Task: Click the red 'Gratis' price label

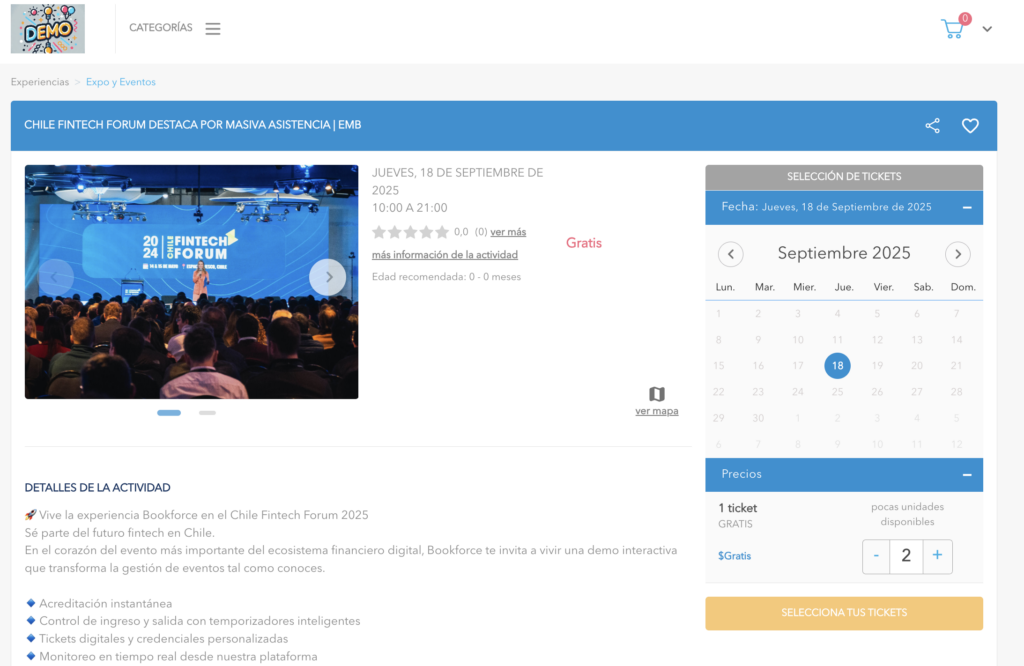Action: (x=584, y=243)
